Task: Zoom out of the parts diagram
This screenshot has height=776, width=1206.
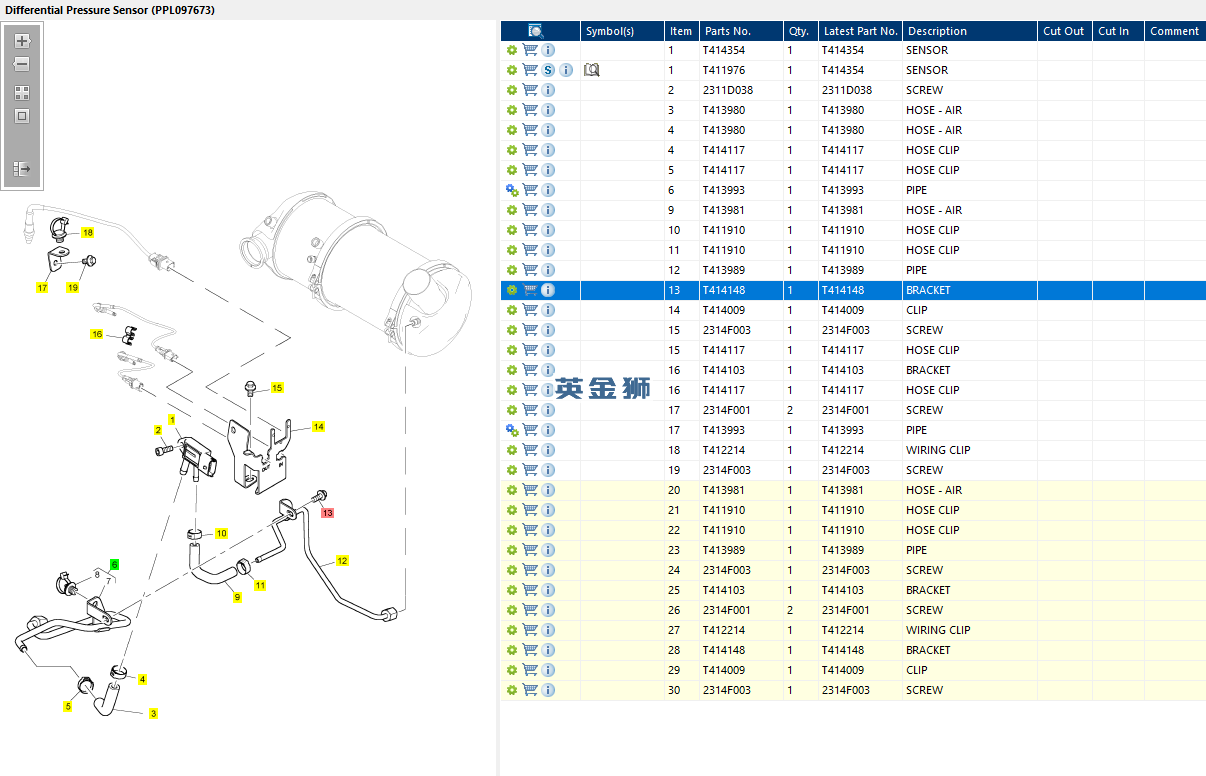Action: (x=22, y=64)
